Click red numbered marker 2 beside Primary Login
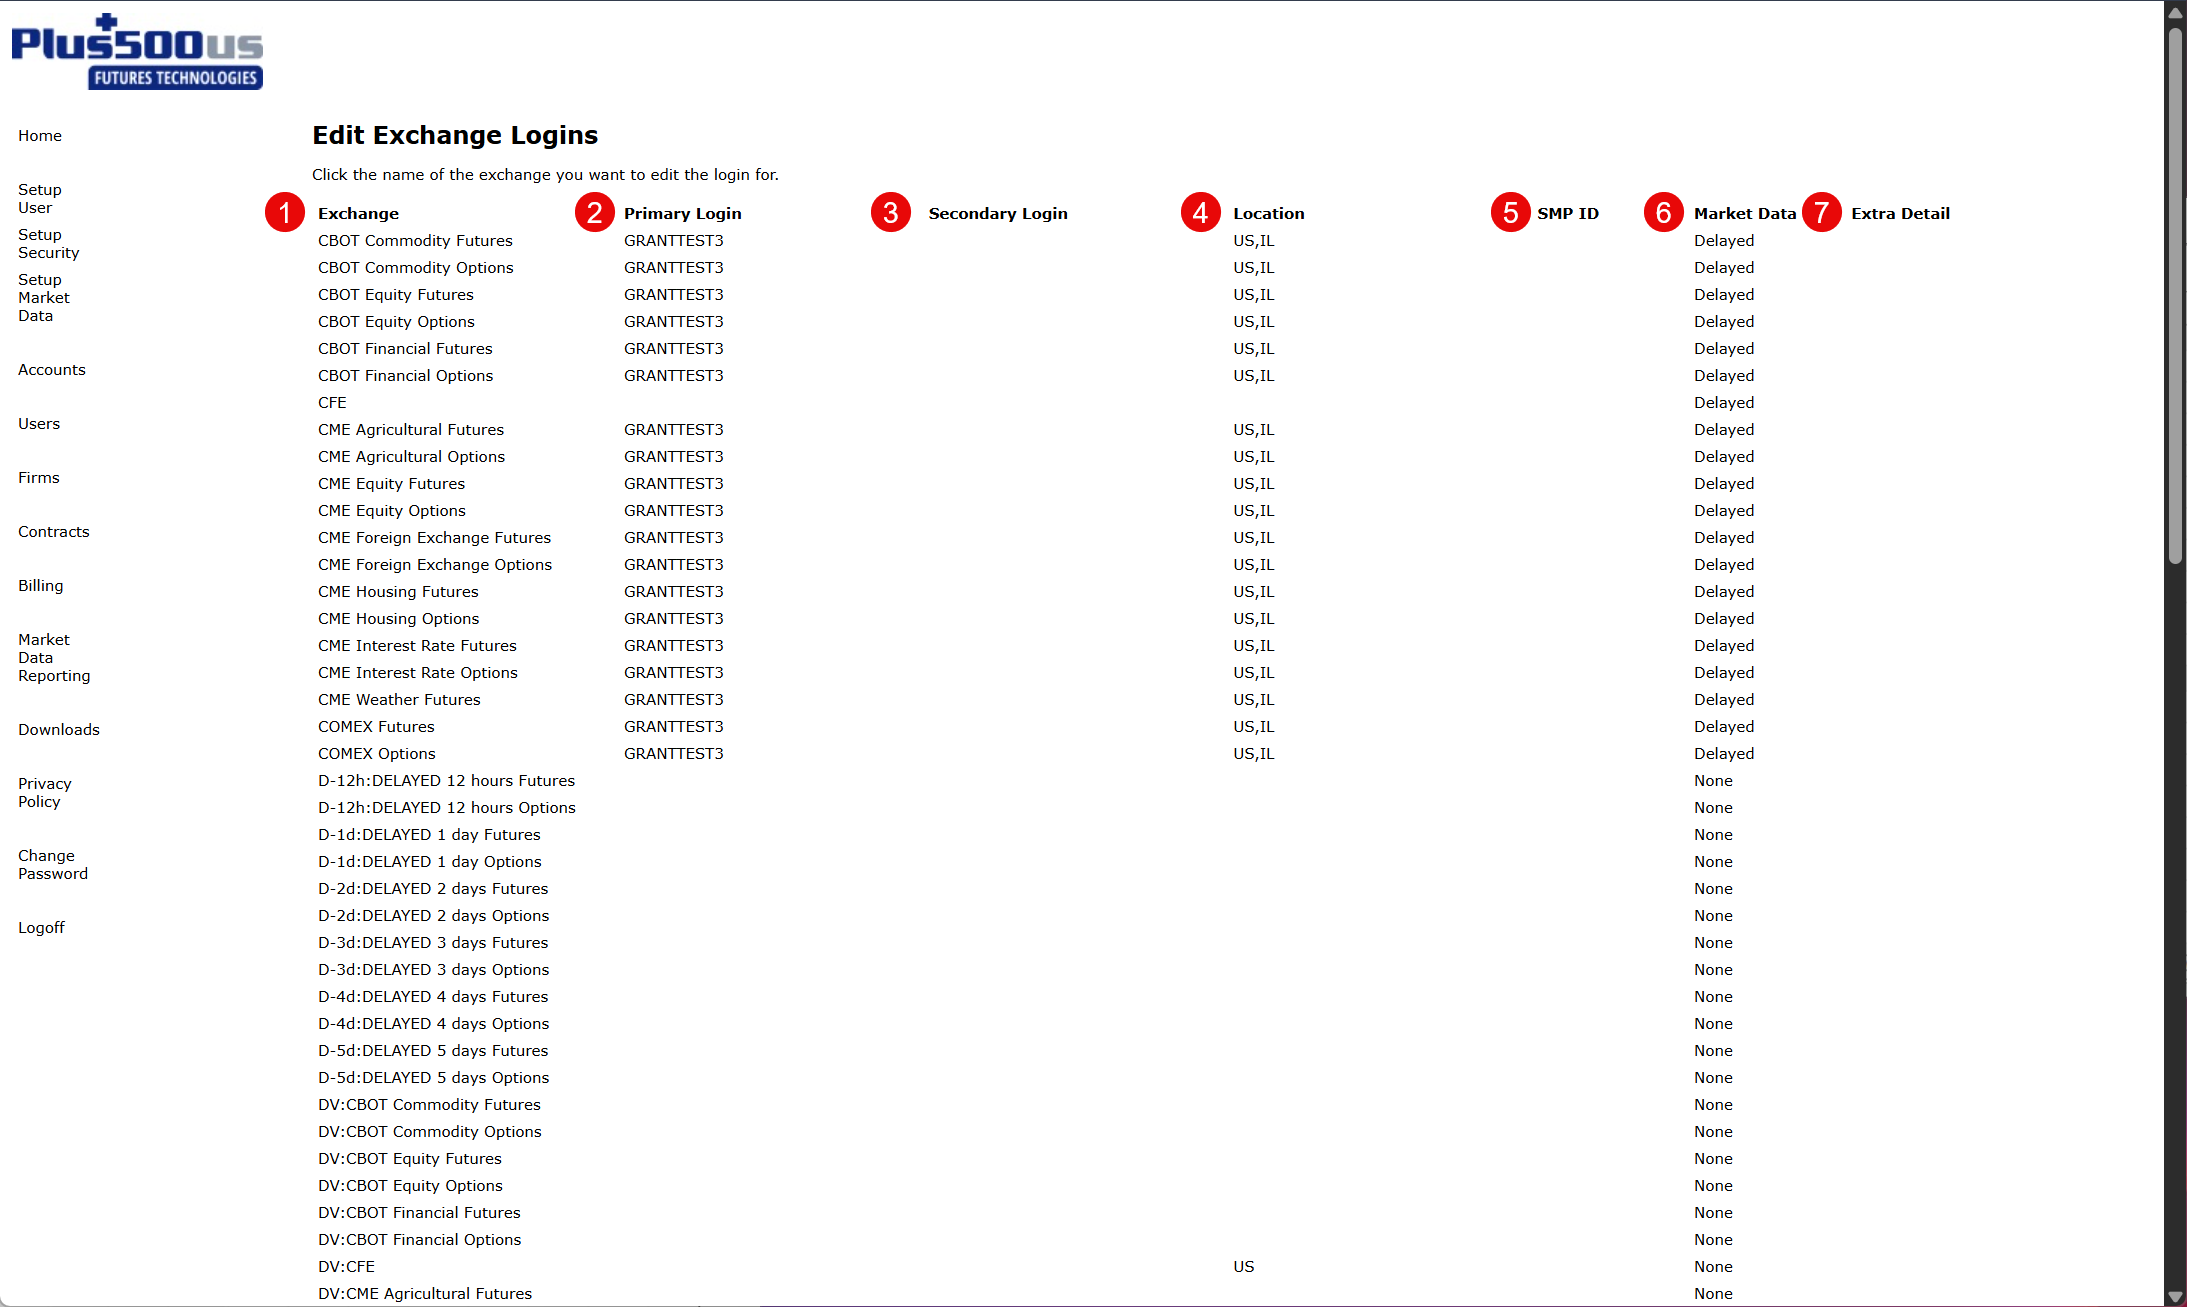The height and width of the screenshot is (1307, 2187). (594, 213)
